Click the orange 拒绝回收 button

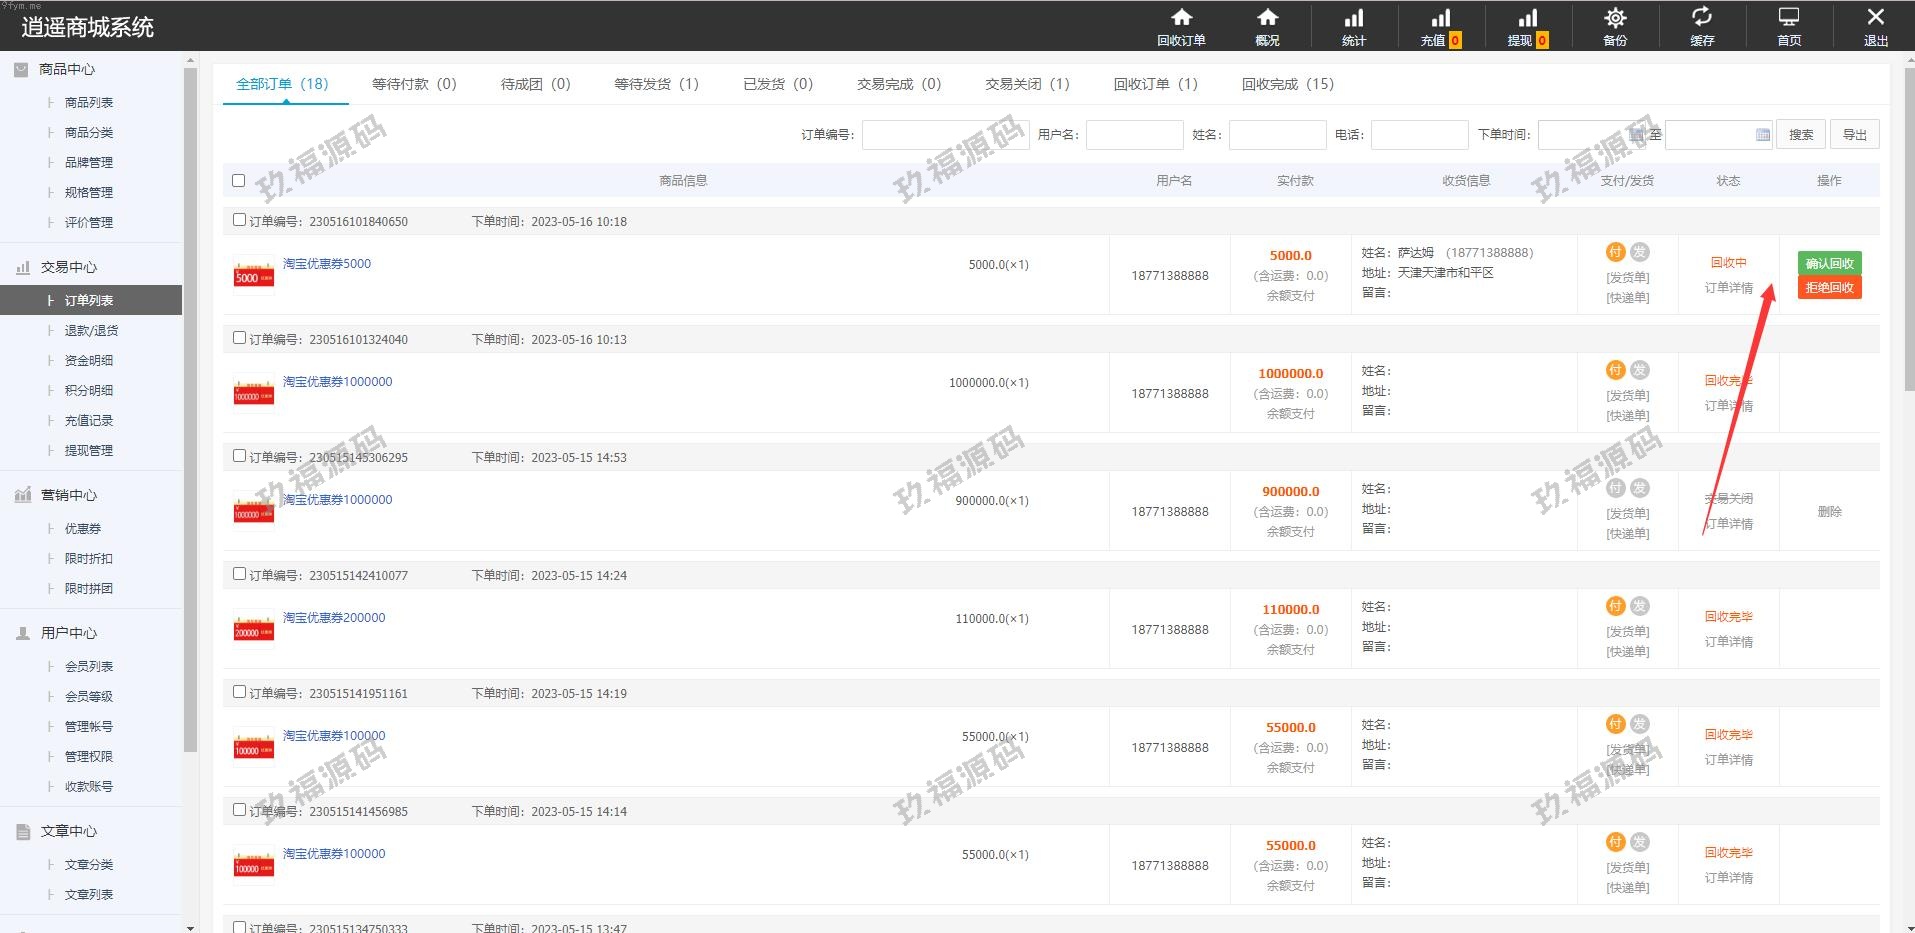pyautogui.click(x=1829, y=288)
